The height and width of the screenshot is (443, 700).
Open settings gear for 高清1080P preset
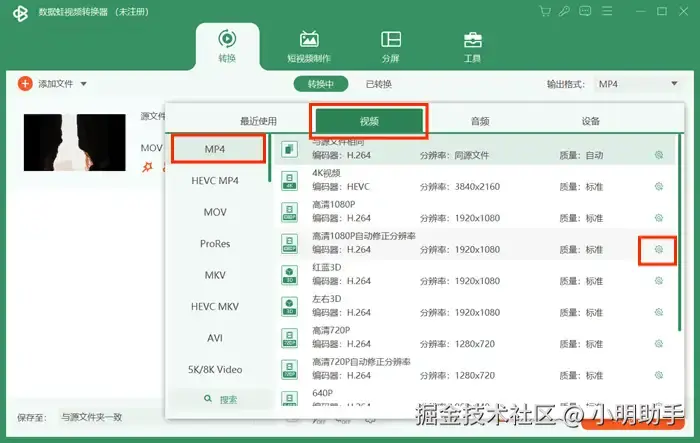pyautogui.click(x=659, y=218)
